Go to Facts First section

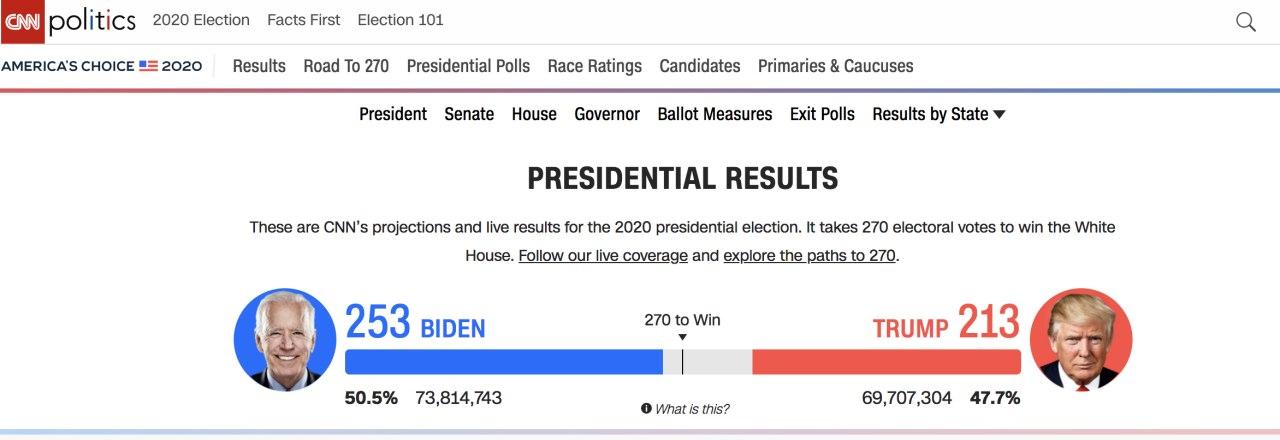coord(304,20)
